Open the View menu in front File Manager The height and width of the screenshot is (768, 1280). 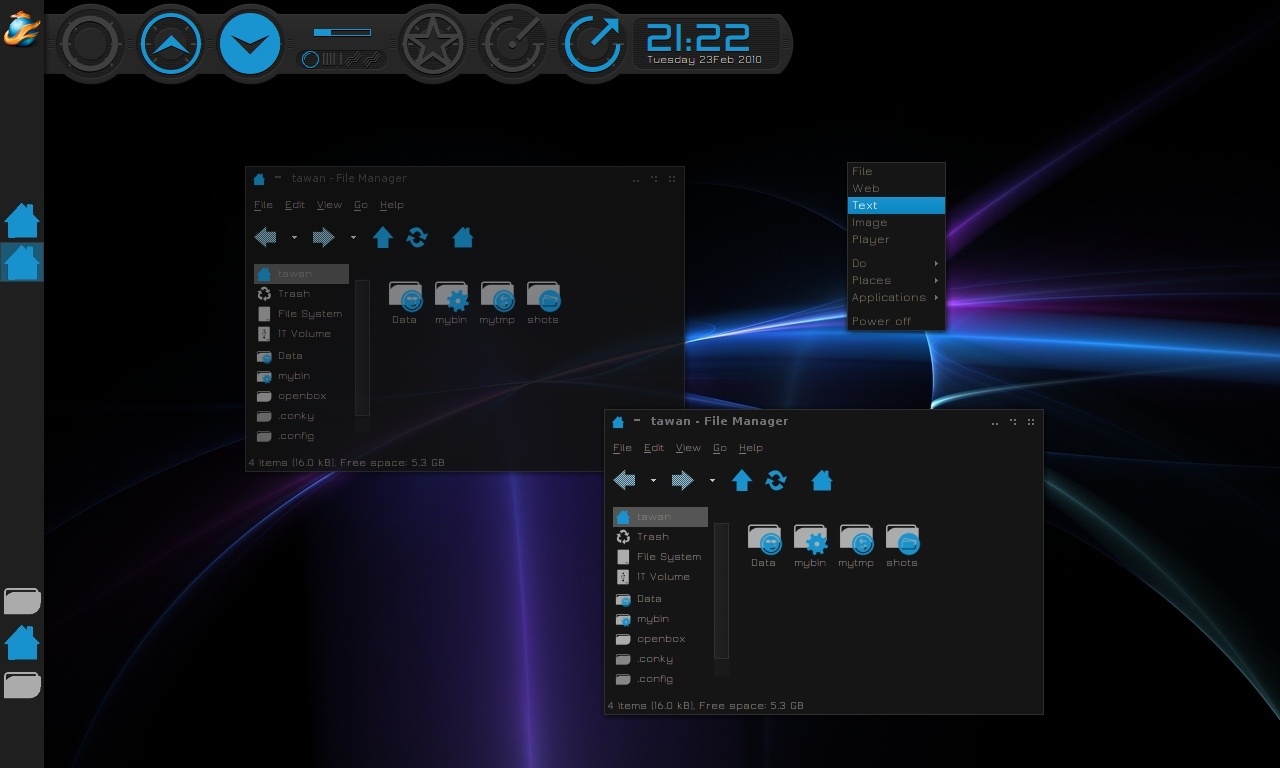[x=688, y=448]
